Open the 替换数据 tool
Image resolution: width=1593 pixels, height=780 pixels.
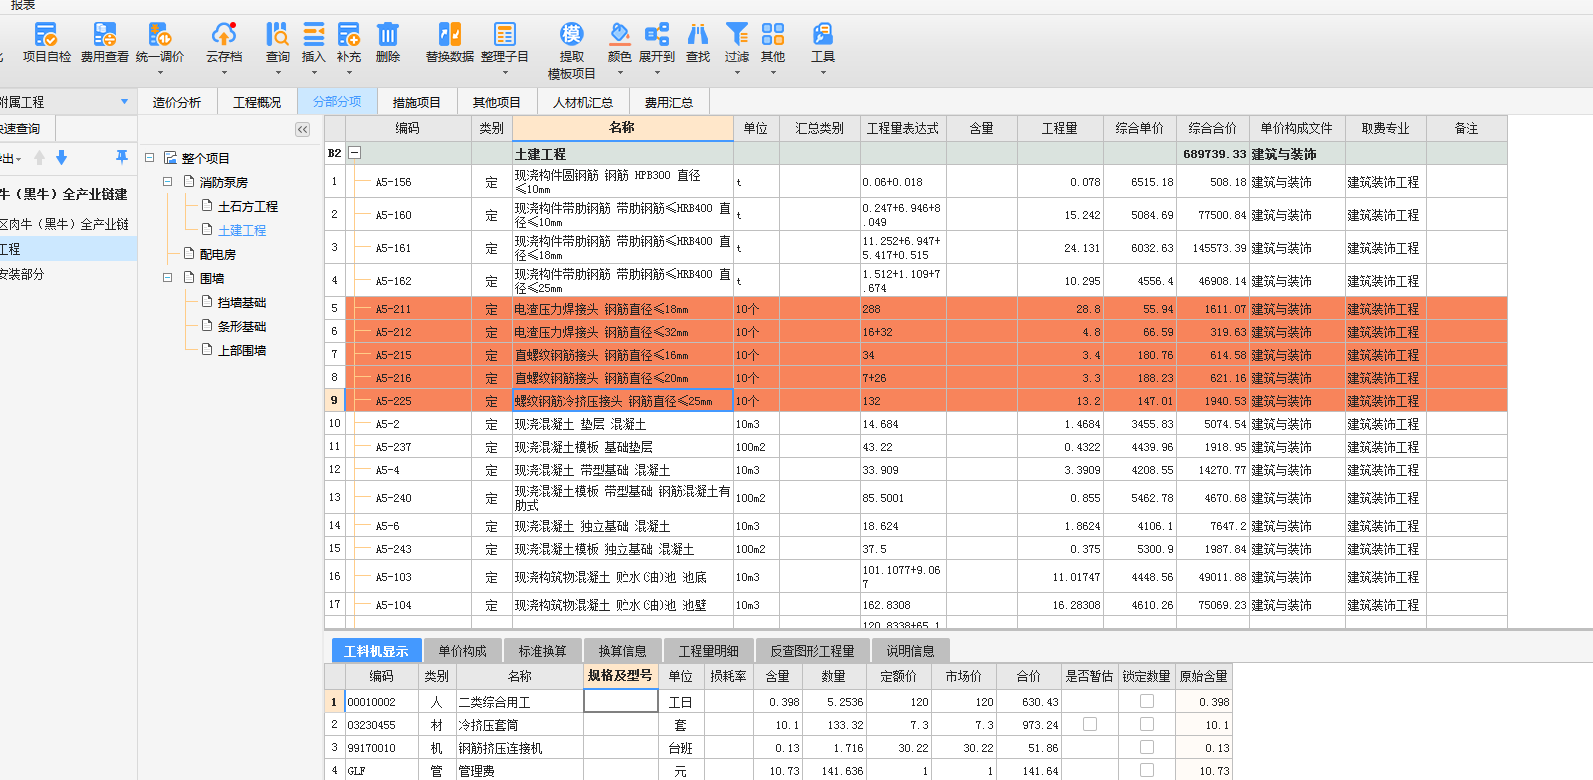pyautogui.click(x=449, y=36)
